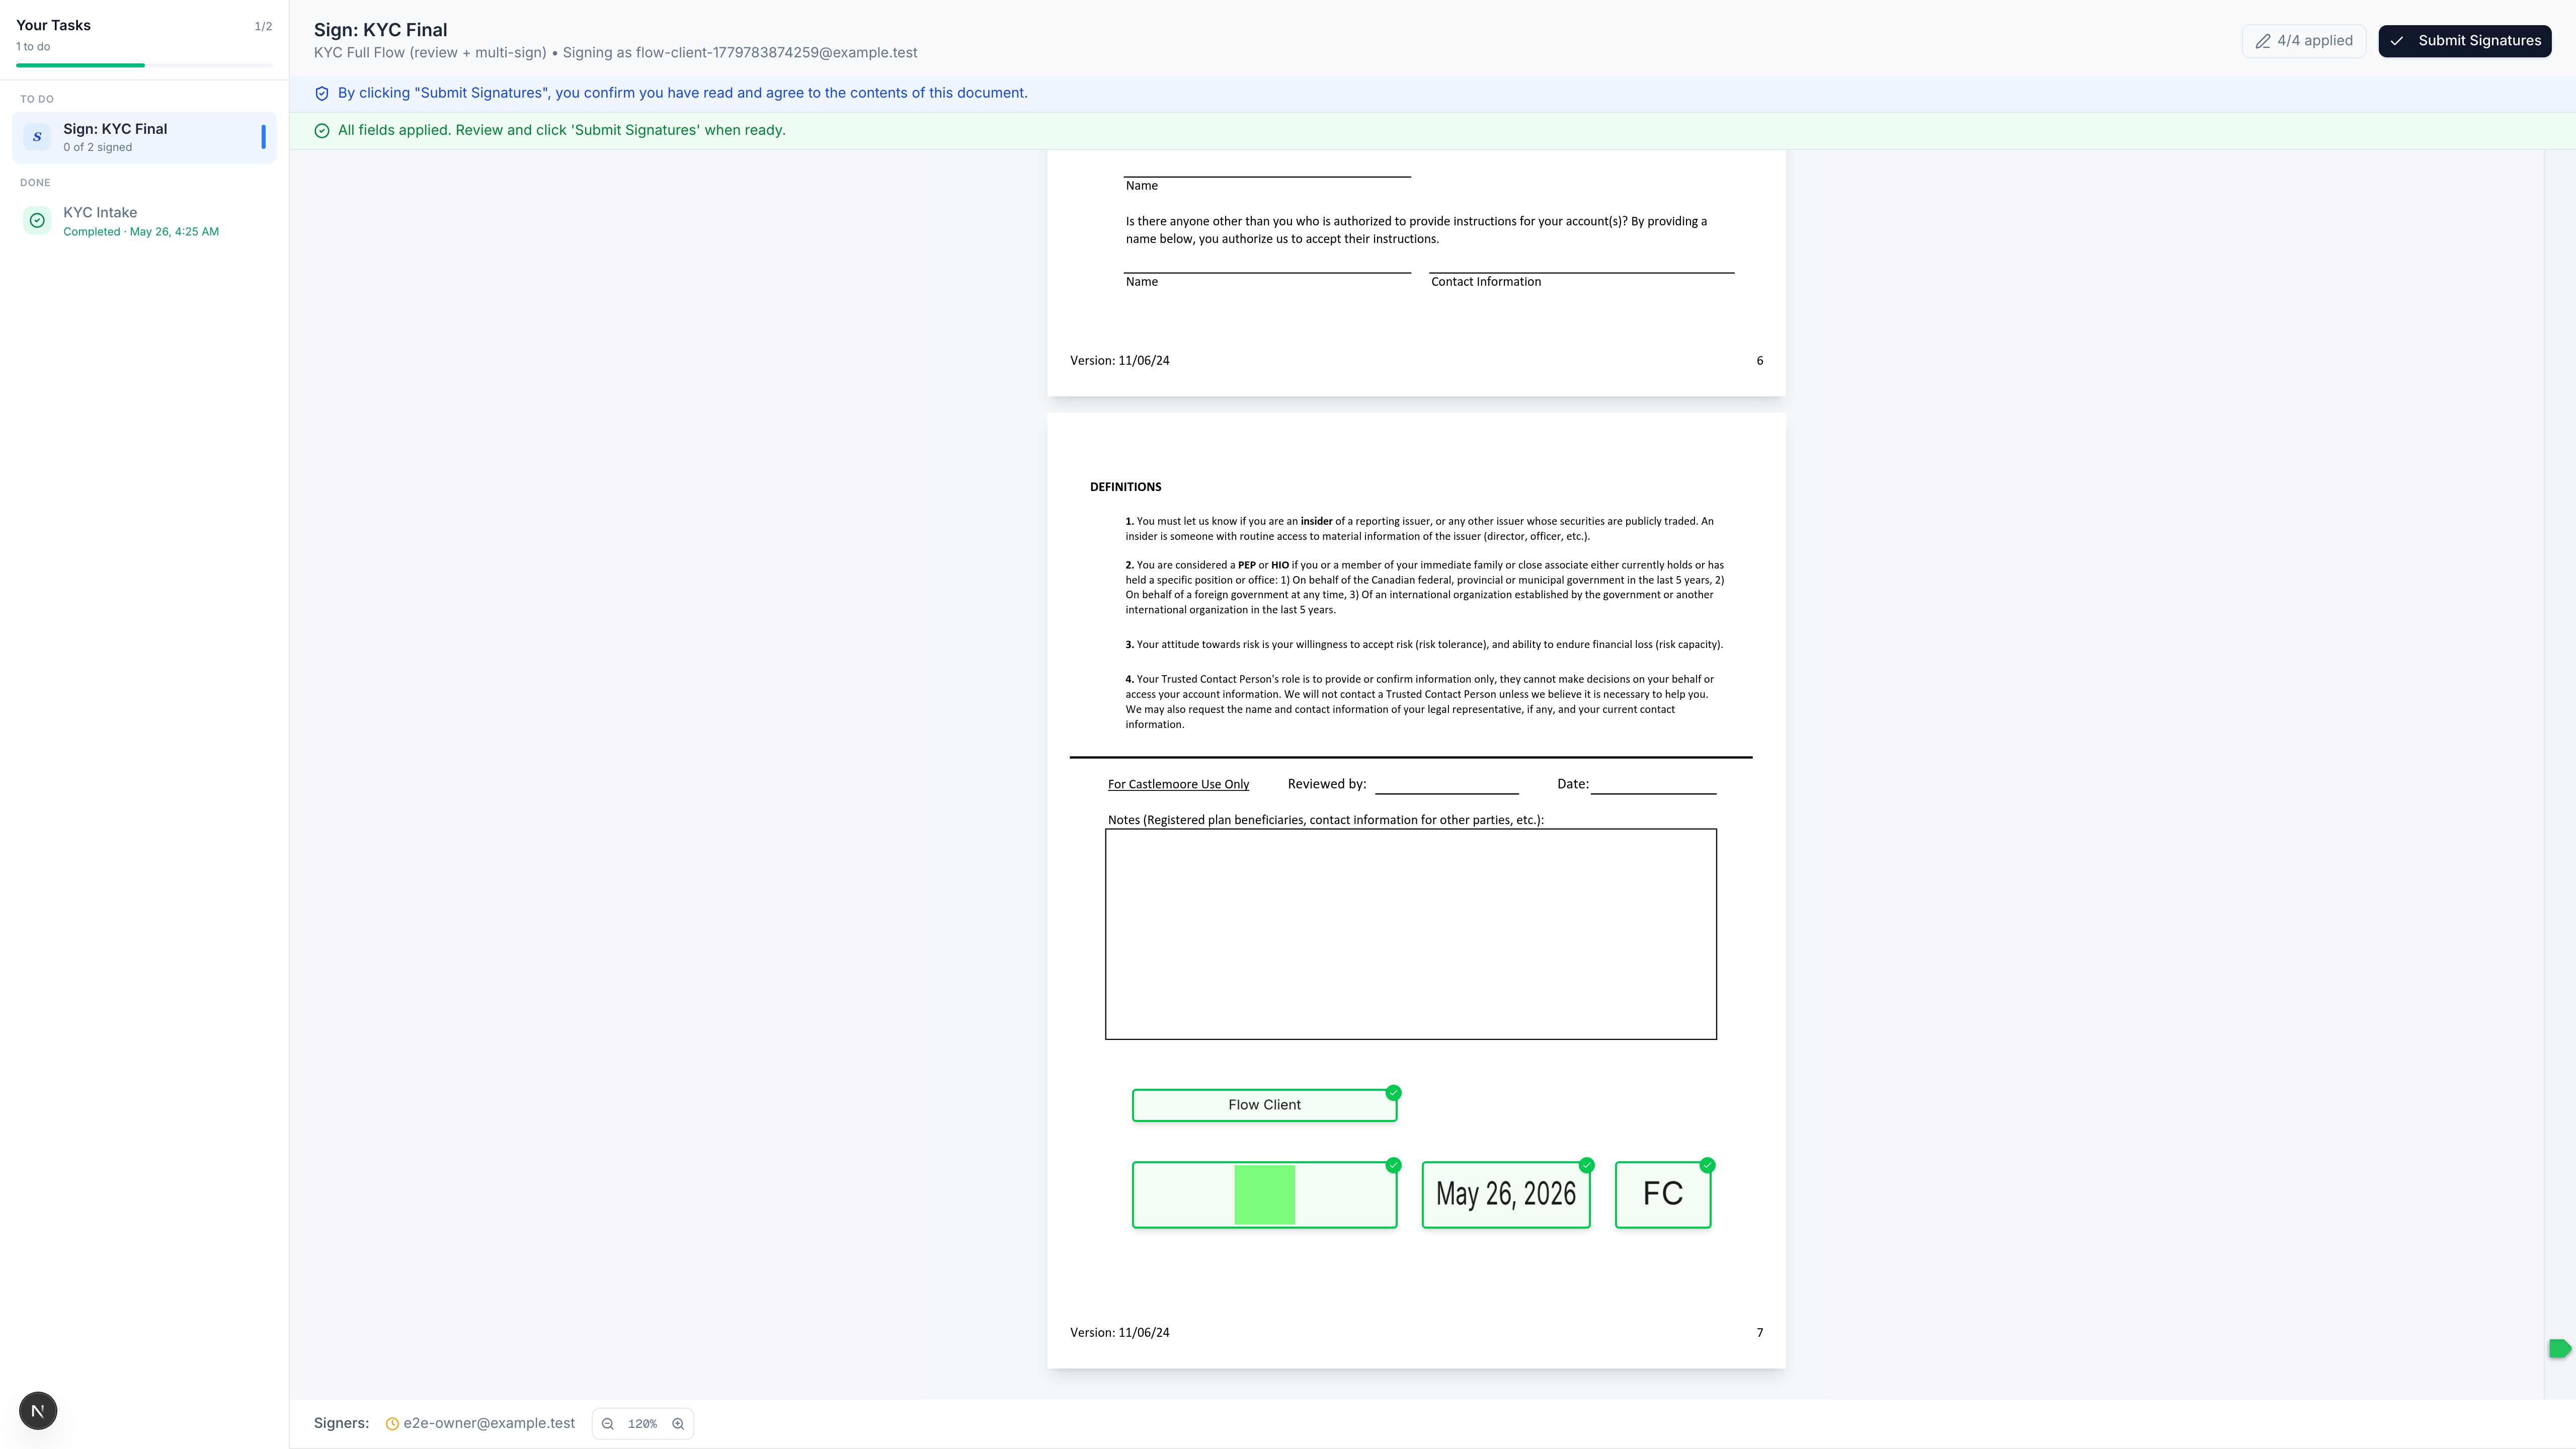2576x1449 pixels.
Task: Click the For Castlemoore Use Only text
Action: click(1178, 784)
